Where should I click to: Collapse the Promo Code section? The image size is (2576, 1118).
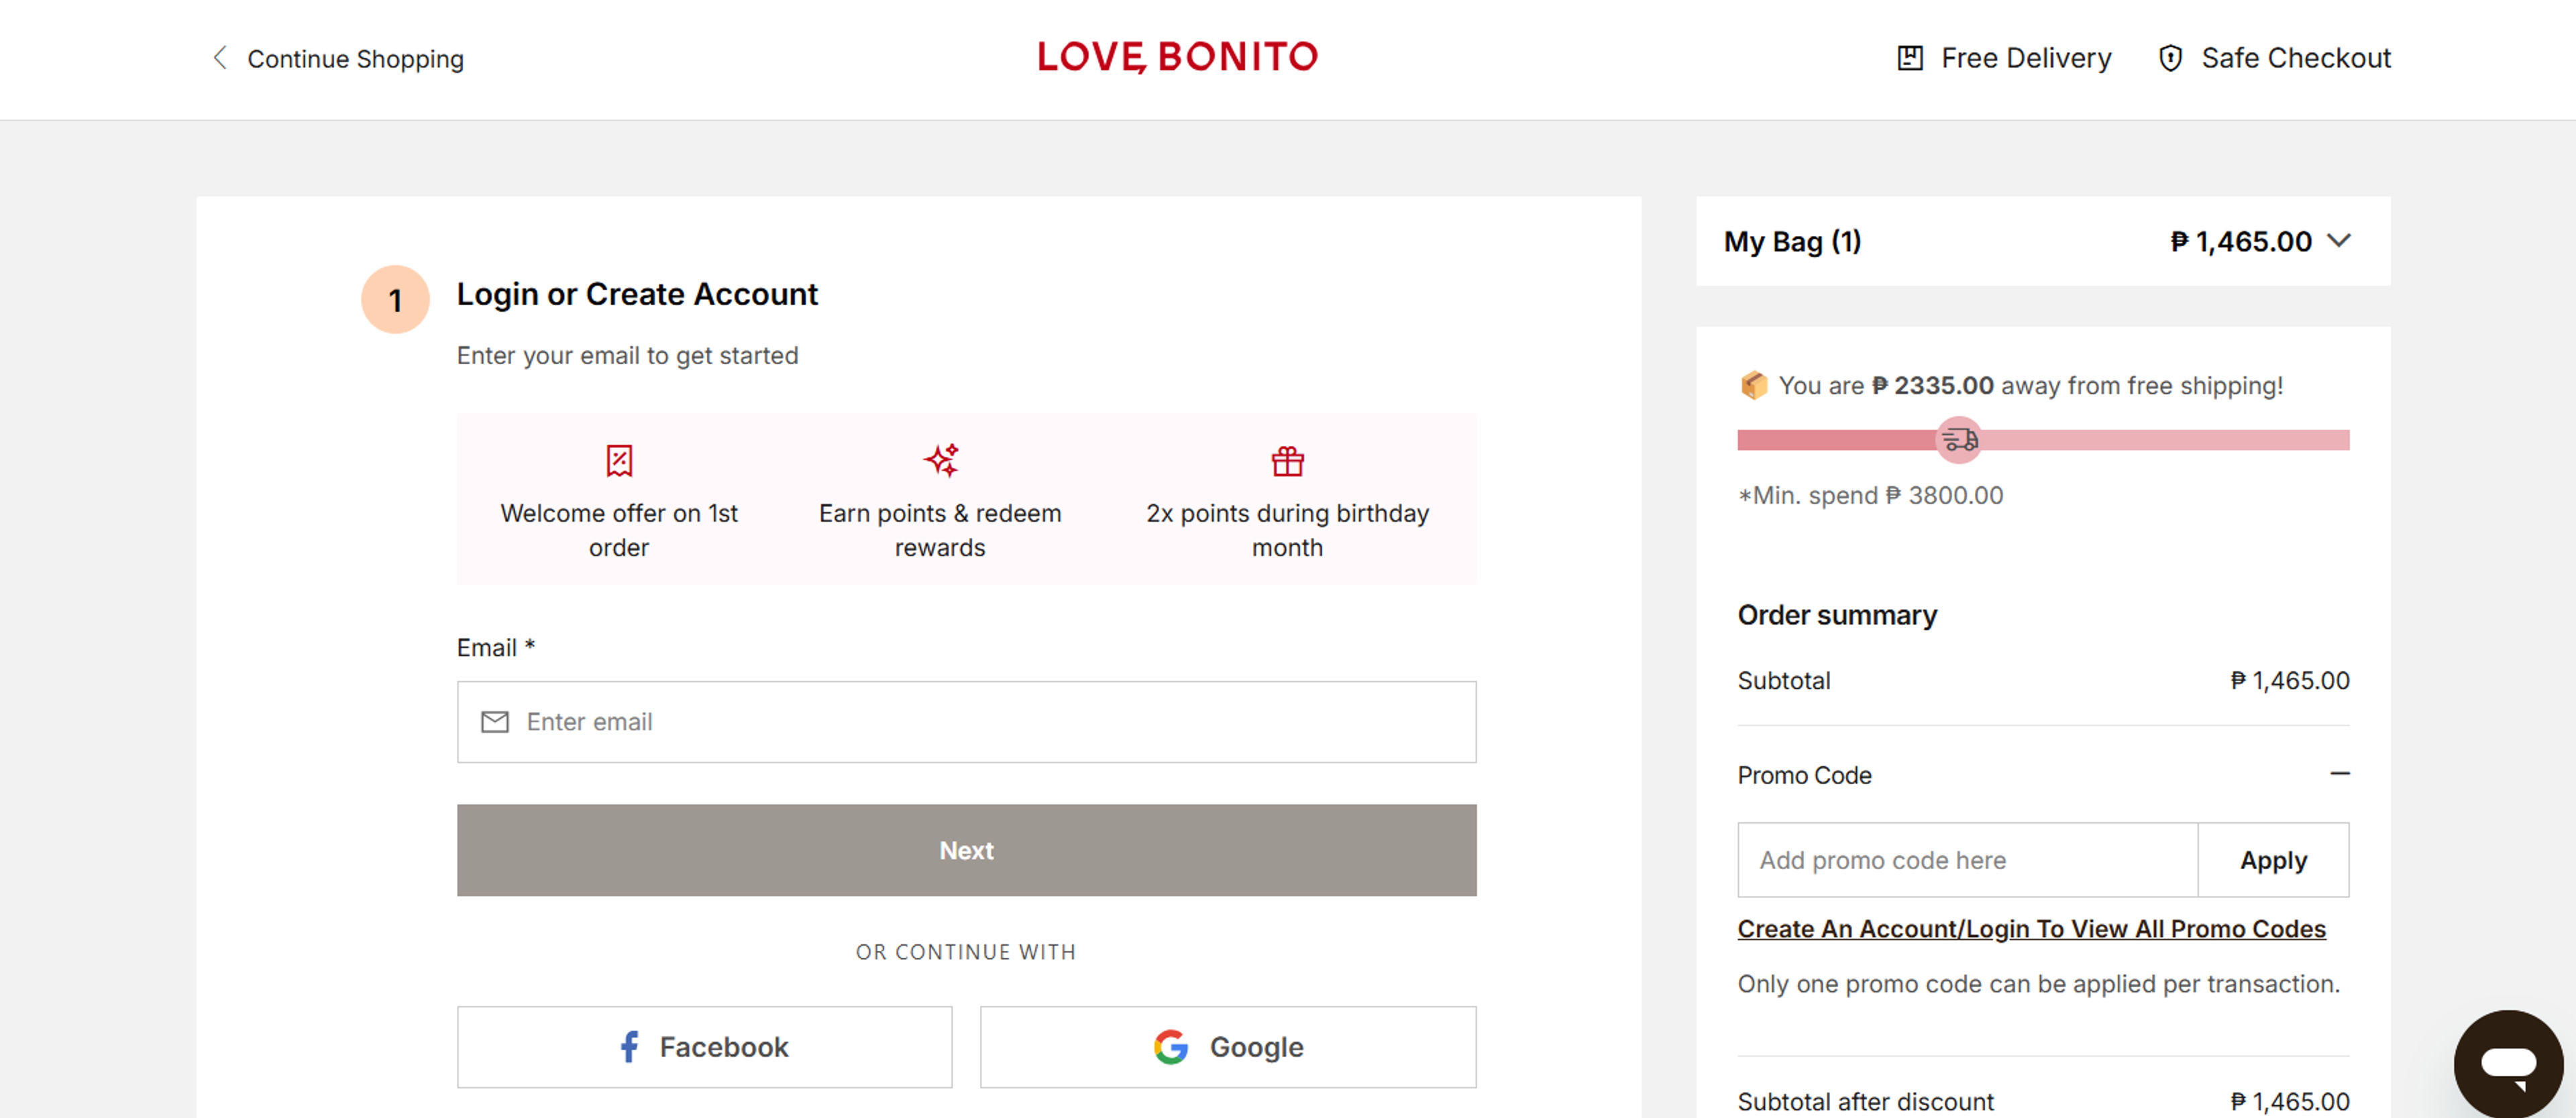coord(2339,774)
